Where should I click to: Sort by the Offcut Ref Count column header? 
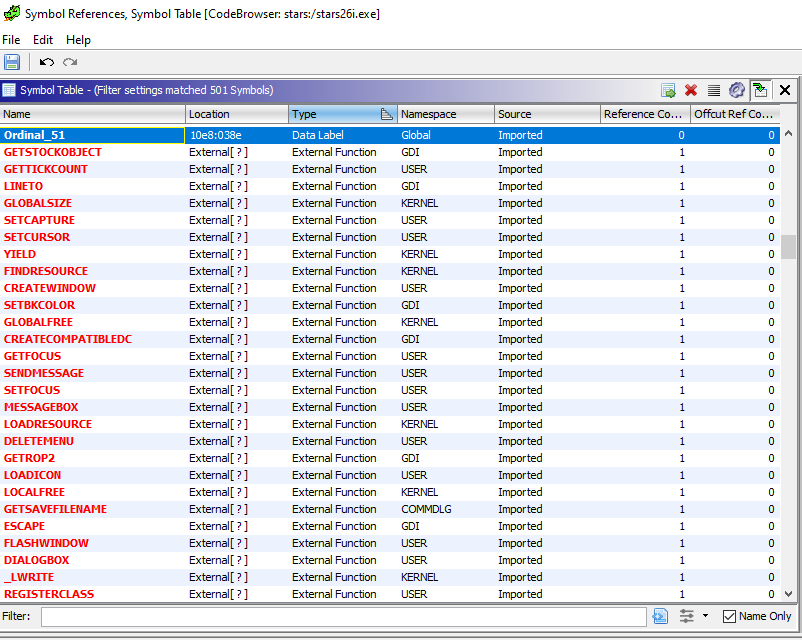[736, 114]
